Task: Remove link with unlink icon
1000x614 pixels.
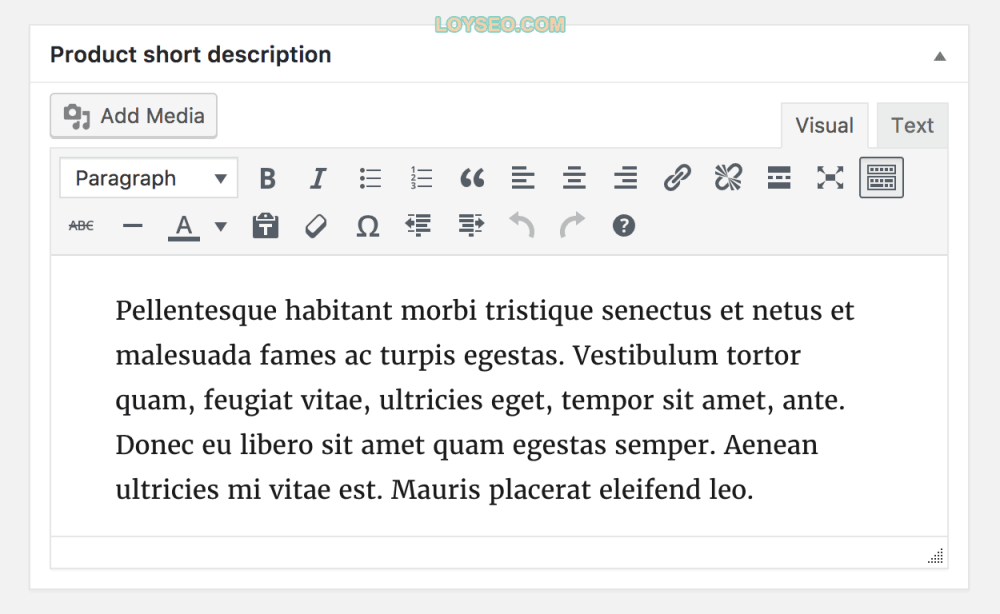Action: point(728,178)
